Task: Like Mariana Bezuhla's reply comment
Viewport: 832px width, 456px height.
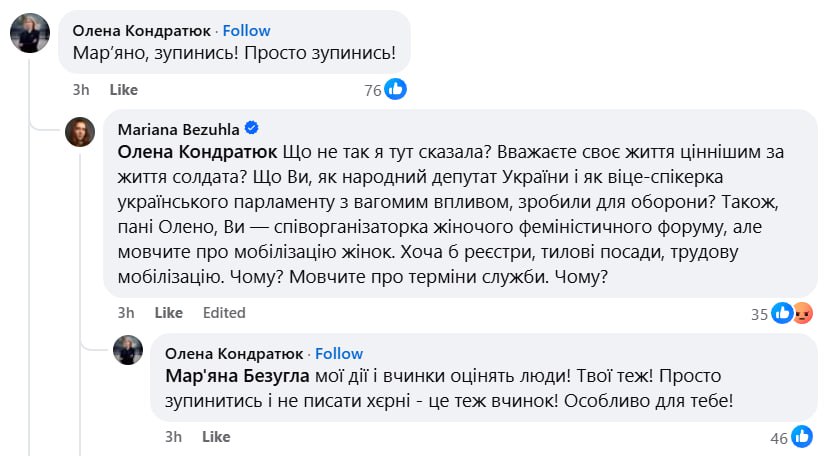Action: pos(168,313)
